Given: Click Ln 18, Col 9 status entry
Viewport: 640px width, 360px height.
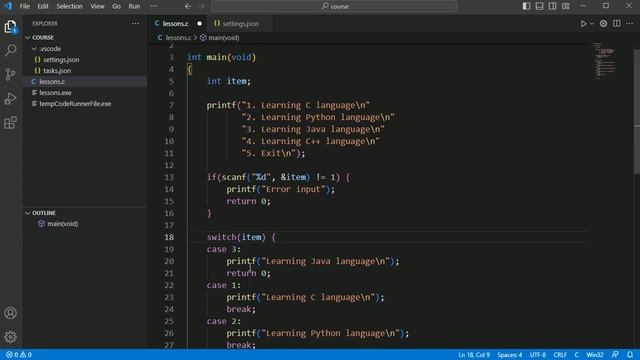Looking at the screenshot, I should 473,355.
